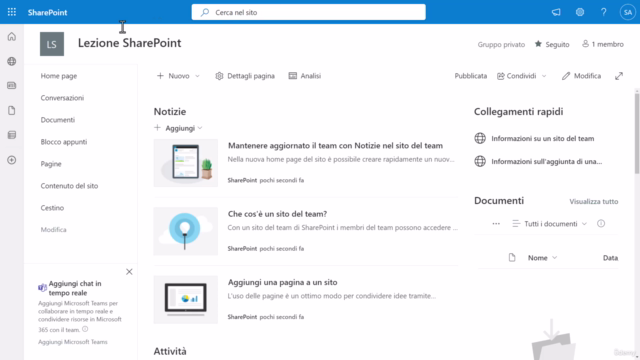Screen dimensions: 640x360
Task: Select Blocco appunti in left navigation
Action: pos(64,142)
